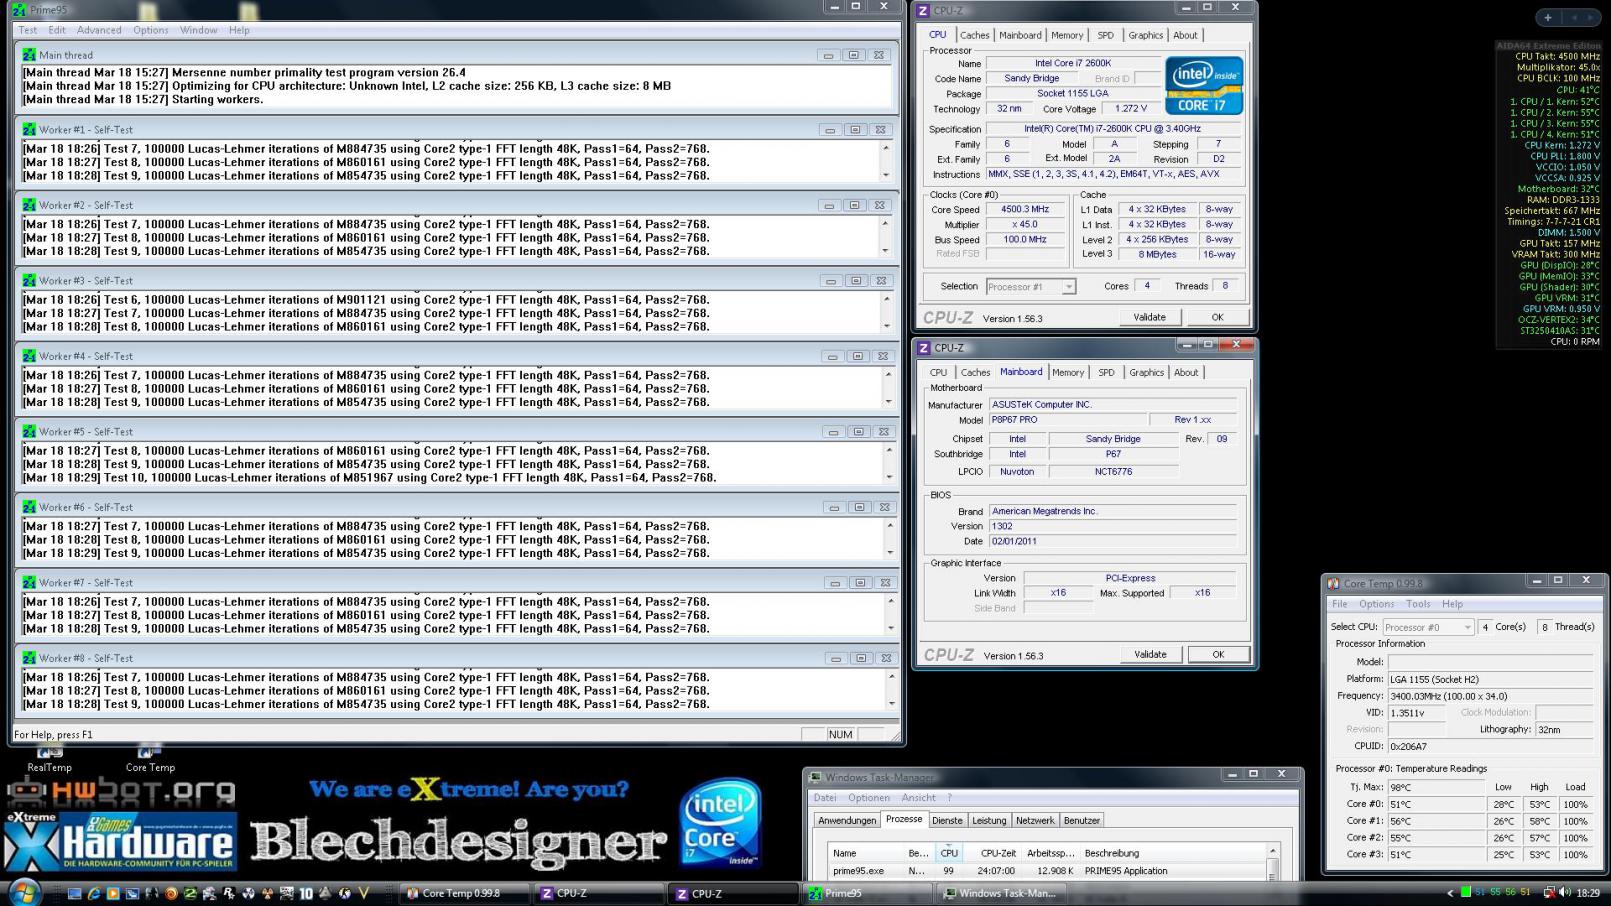
Task: Click the Core Speed value 4500.3 MHz
Action: coord(1025,210)
